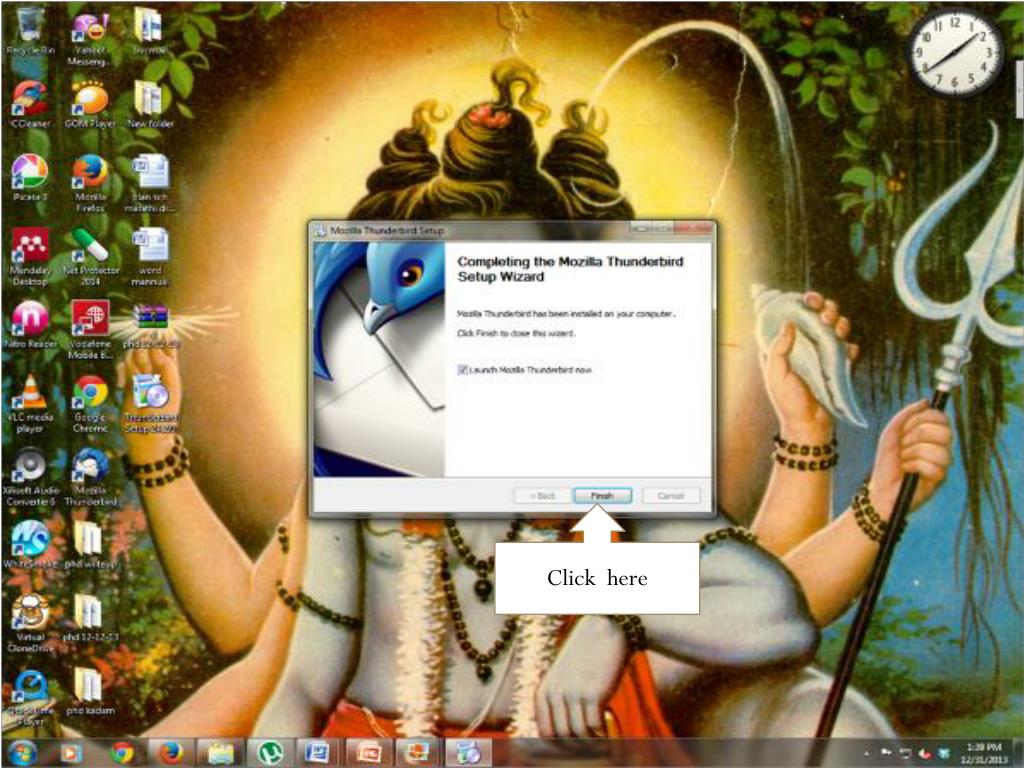Select the 'word mannual' document icon
Image resolution: width=1024 pixels, height=768 pixels.
150,257
